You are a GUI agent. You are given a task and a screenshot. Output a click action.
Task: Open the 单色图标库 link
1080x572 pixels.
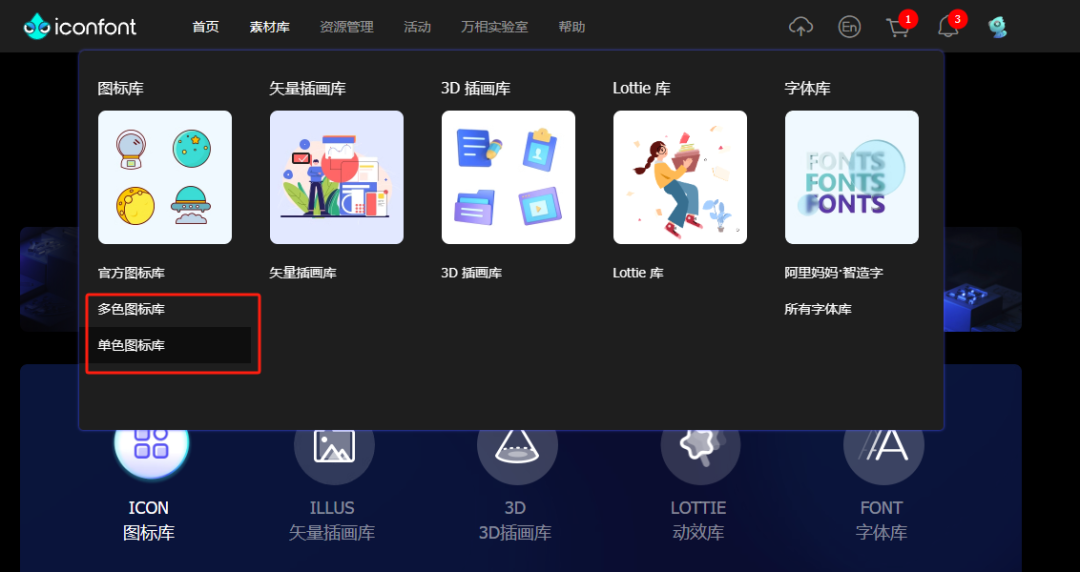[131, 345]
